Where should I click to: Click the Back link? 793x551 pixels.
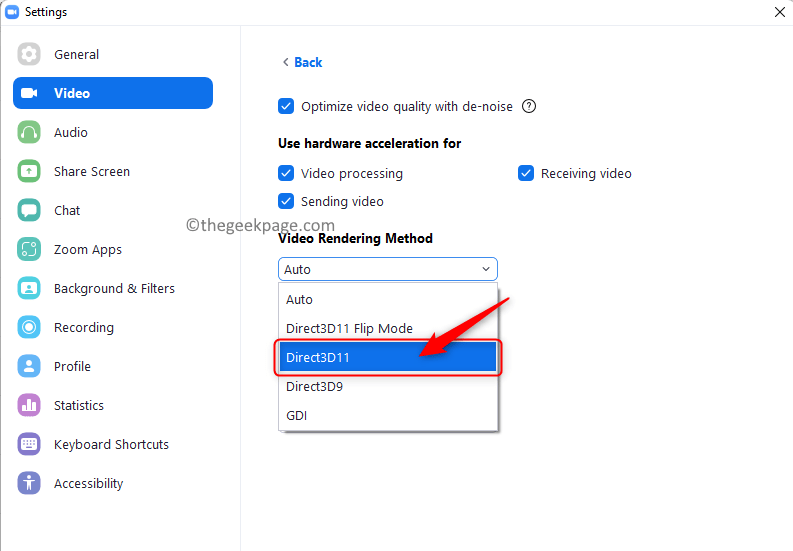click(x=308, y=62)
